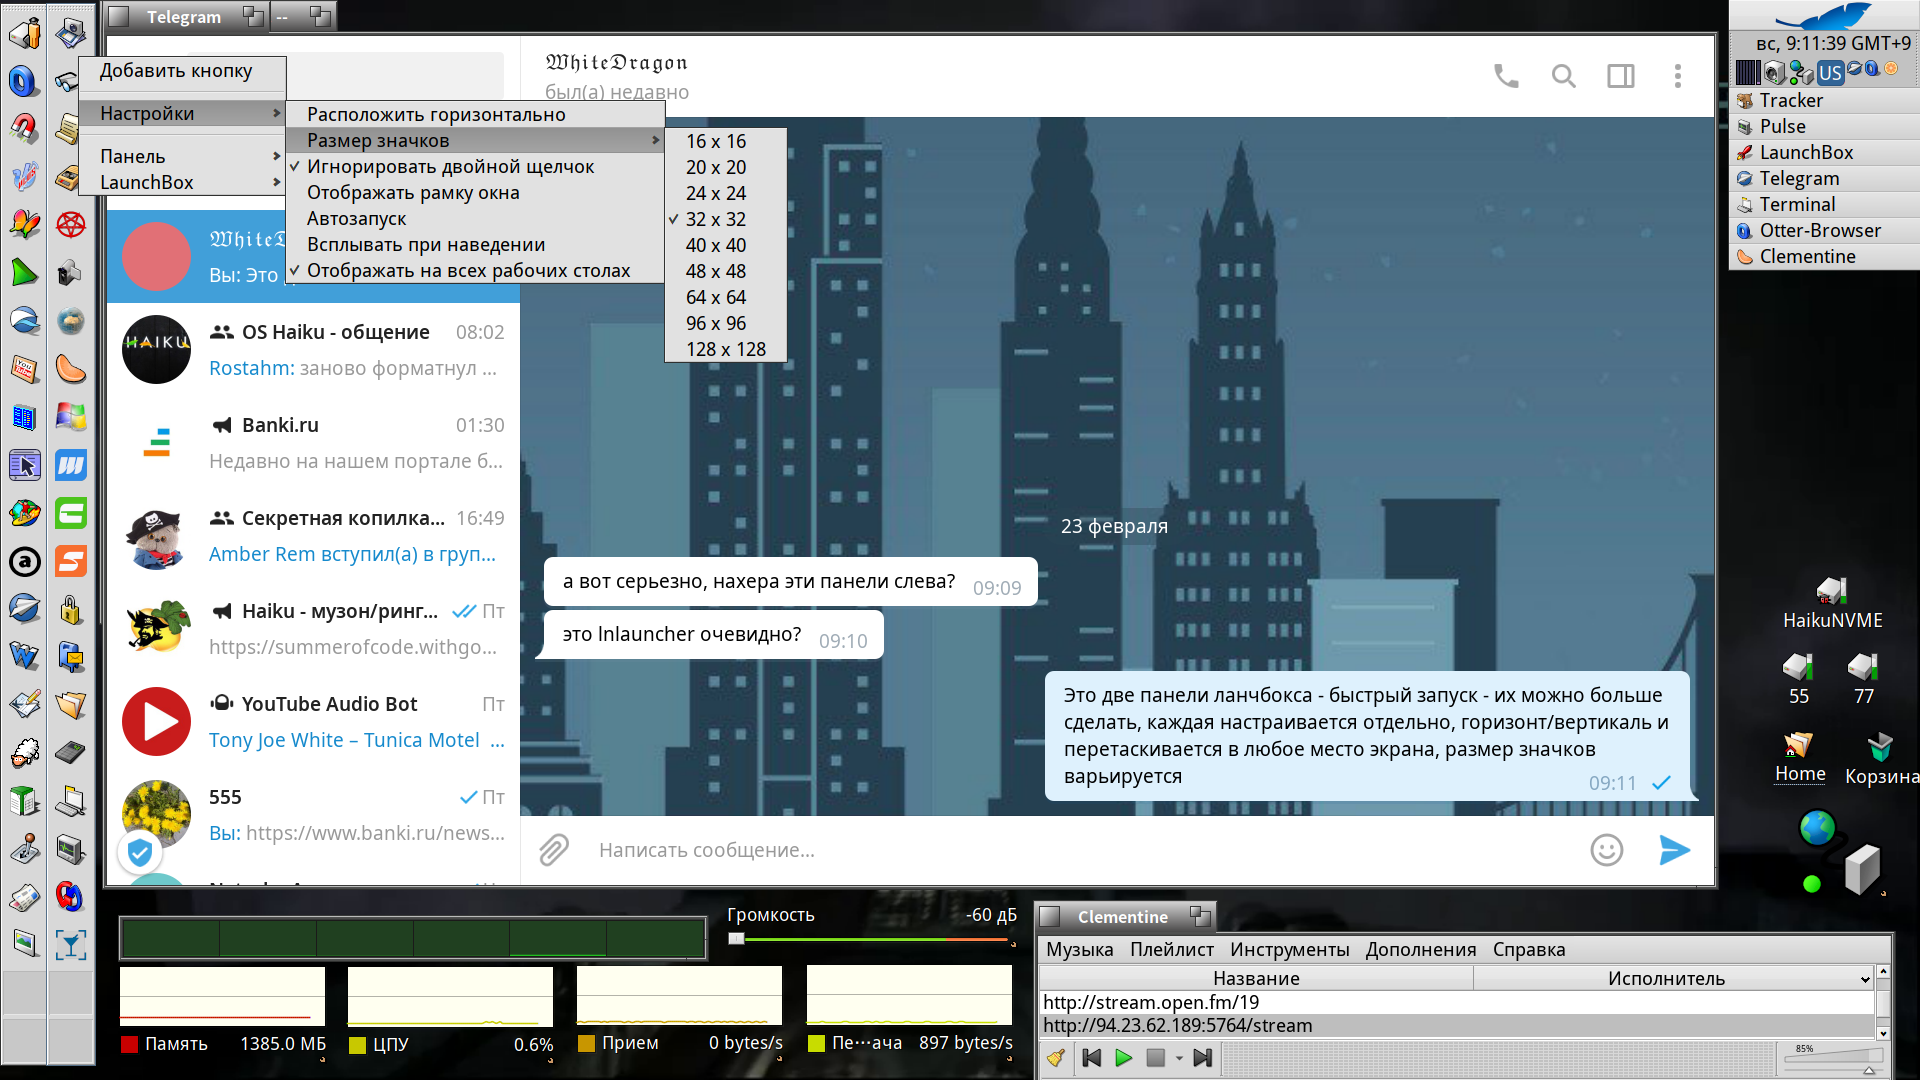Open the Справка menu in Clementine
The width and height of the screenshot is (1920, 1080).
point(1529,950)
